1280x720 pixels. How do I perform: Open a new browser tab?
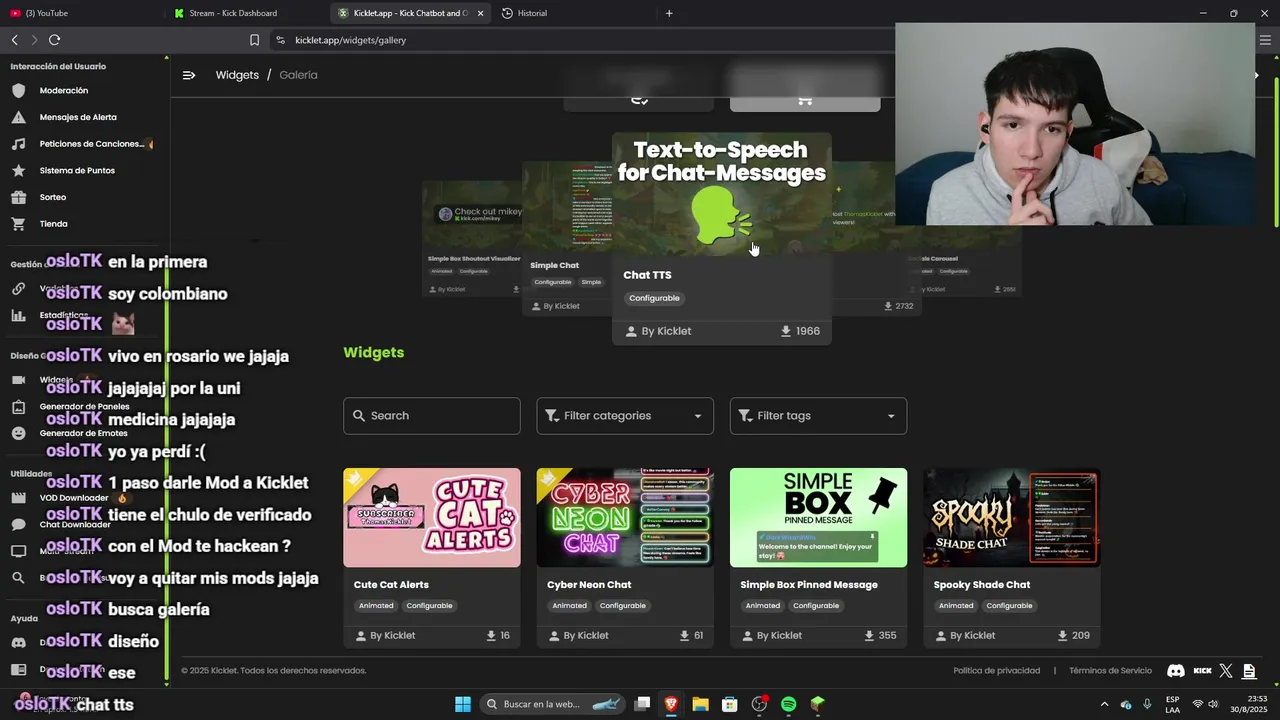coord(669,13)
